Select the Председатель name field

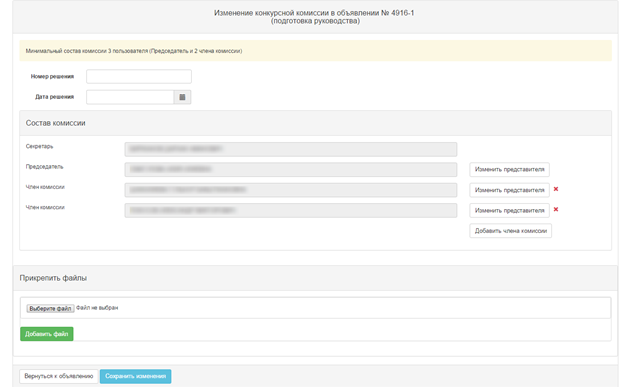pos(291,169)
